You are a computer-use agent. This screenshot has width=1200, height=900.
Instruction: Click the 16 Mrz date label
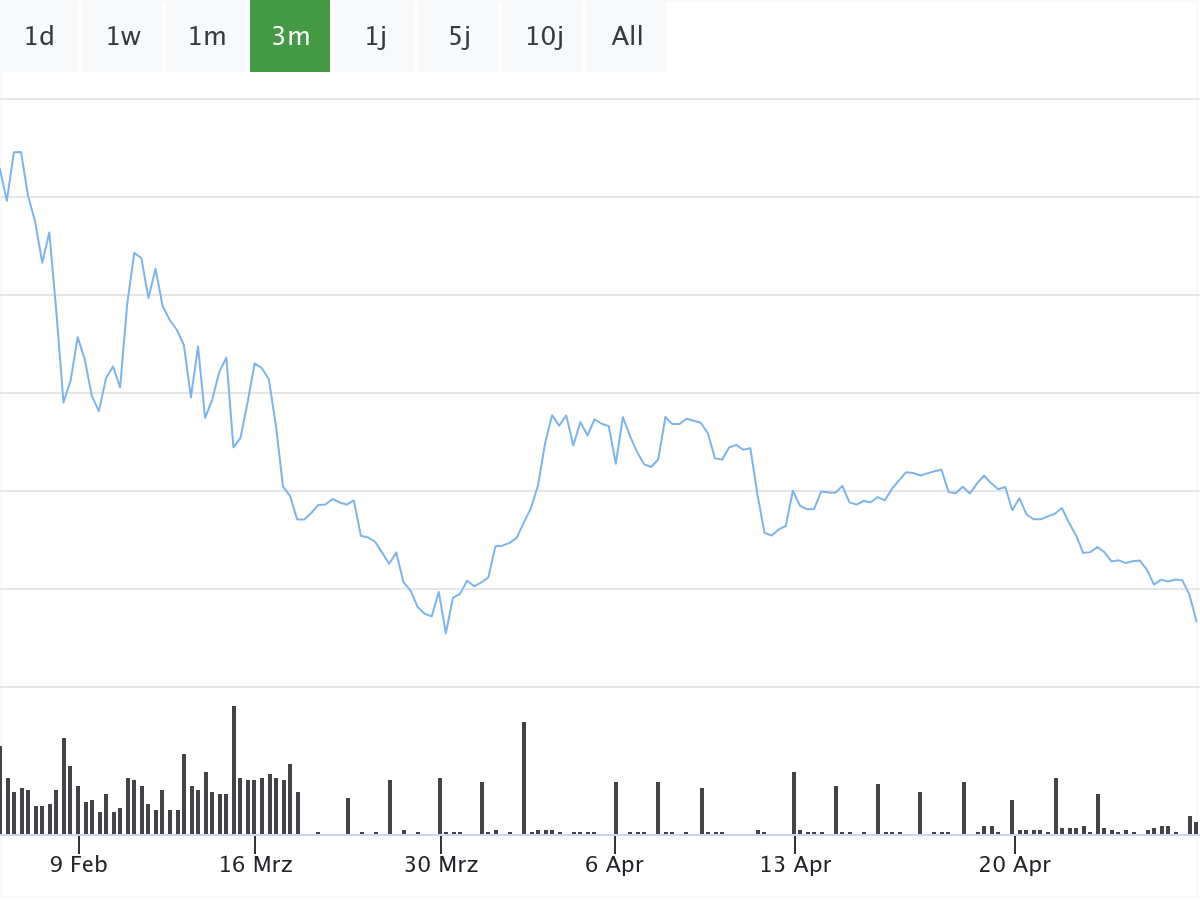point(256,865)
